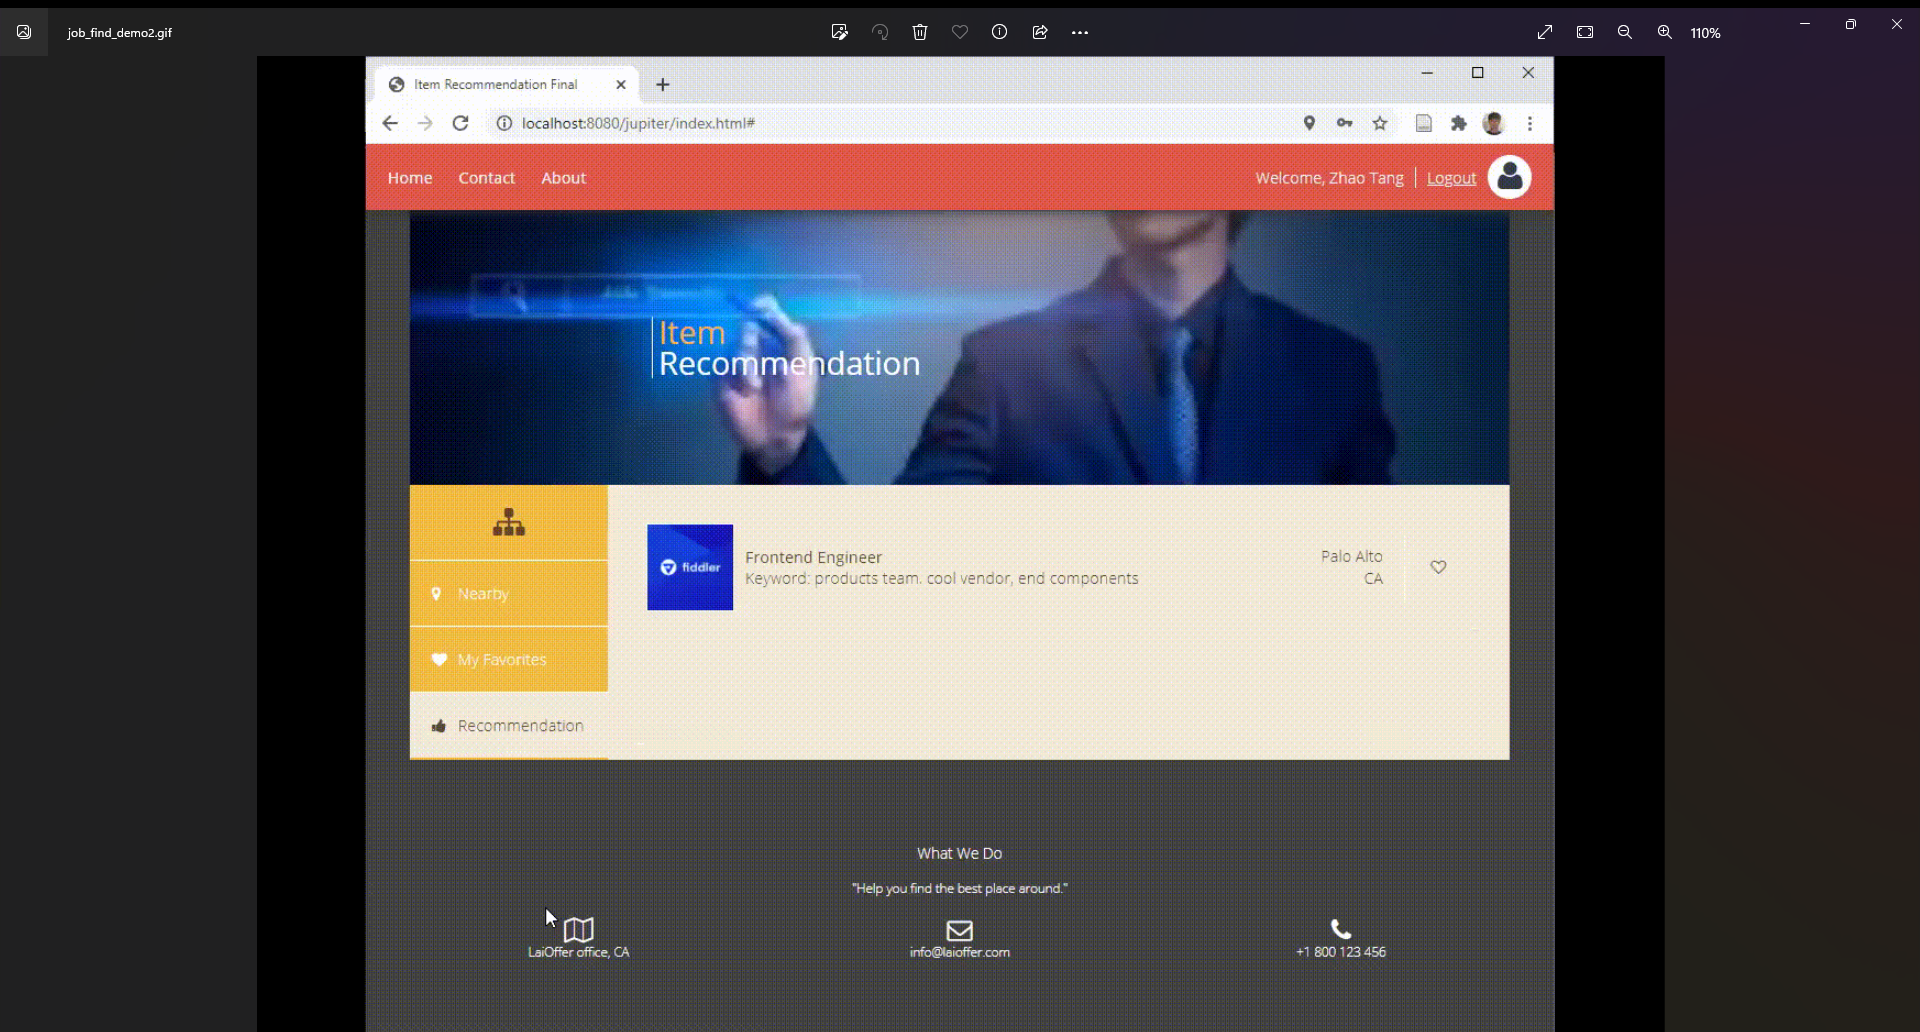Click the LaiOffer office, CA text
Image resolution: width=1920 pixels, height=1032 pixels.
579,952
